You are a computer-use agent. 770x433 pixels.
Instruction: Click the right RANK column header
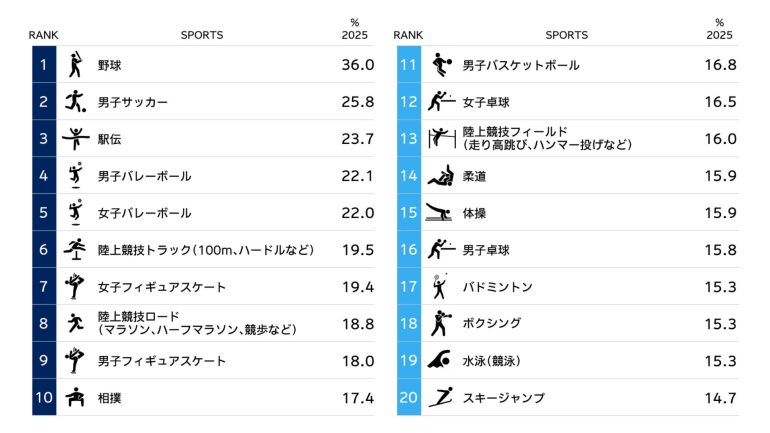coord(408,35)
